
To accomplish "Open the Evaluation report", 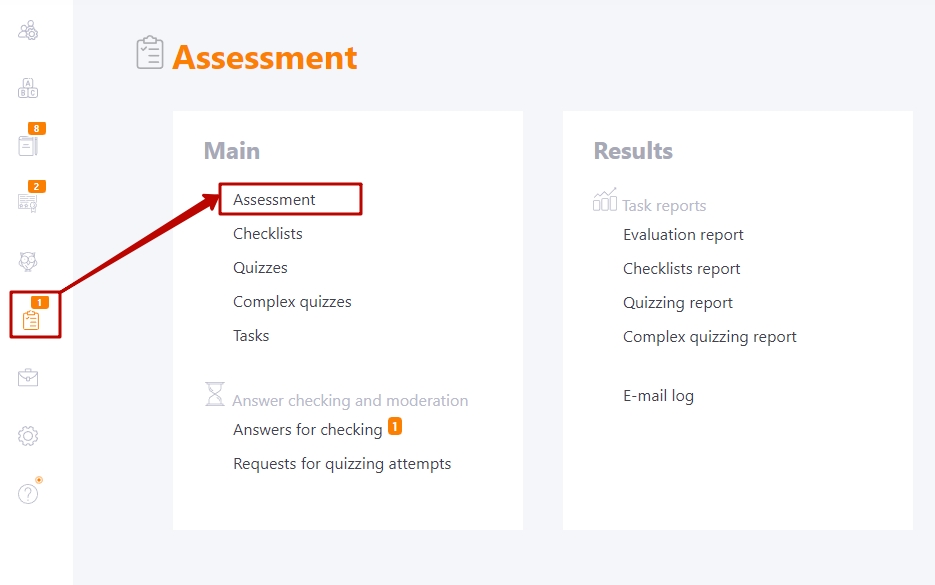I will pos(683,235).
